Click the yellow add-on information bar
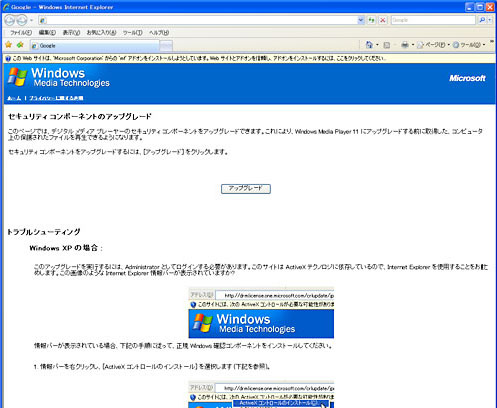The width and height of the screenshot is (497, 408). click(x=249, y=58)
